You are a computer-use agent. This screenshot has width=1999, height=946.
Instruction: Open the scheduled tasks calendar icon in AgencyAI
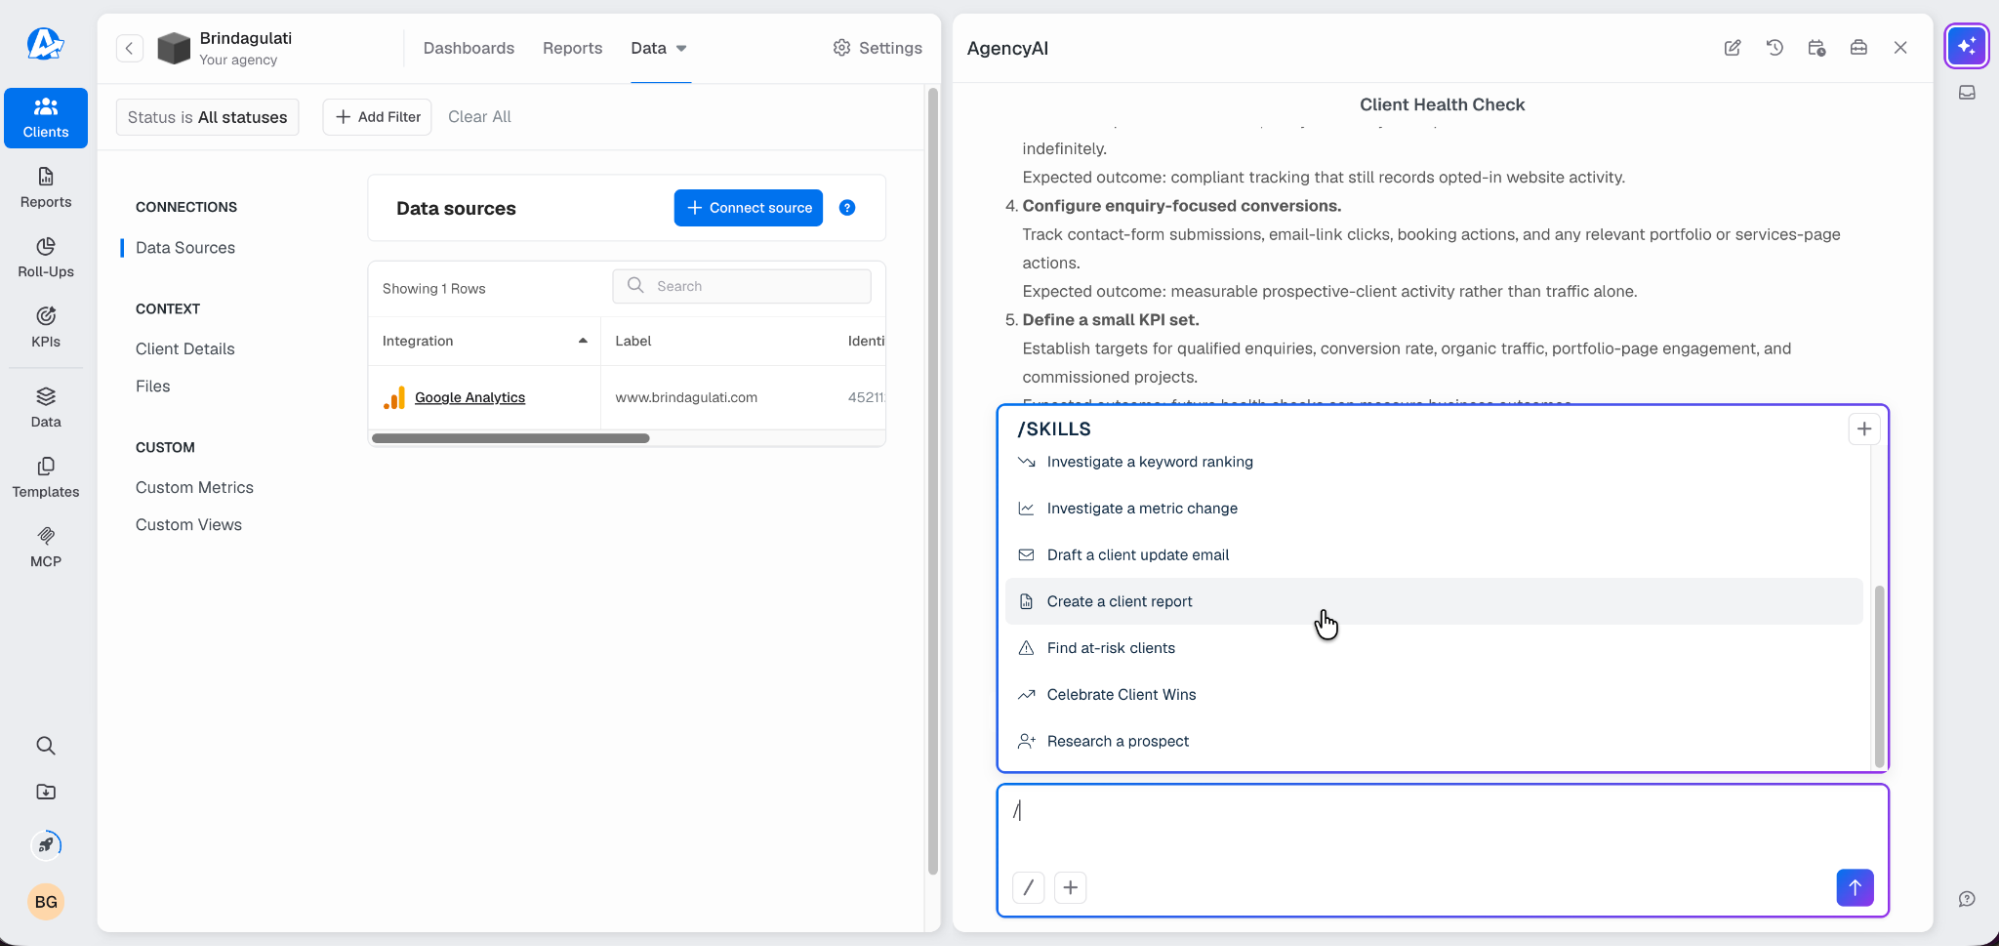[1817, 48]
